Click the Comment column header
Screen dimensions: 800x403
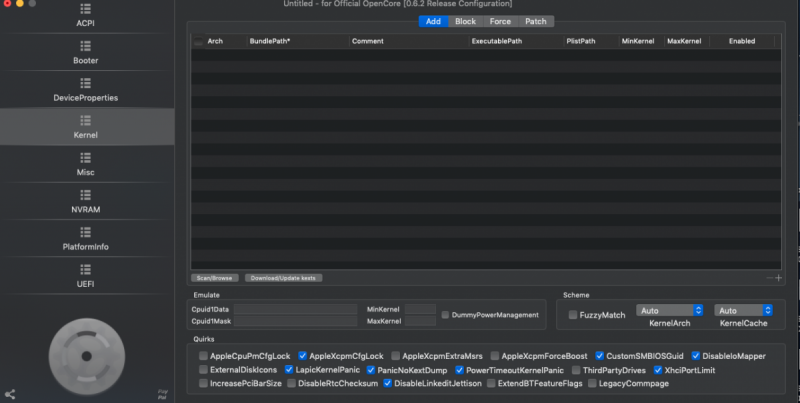click(x=367, y=41)
